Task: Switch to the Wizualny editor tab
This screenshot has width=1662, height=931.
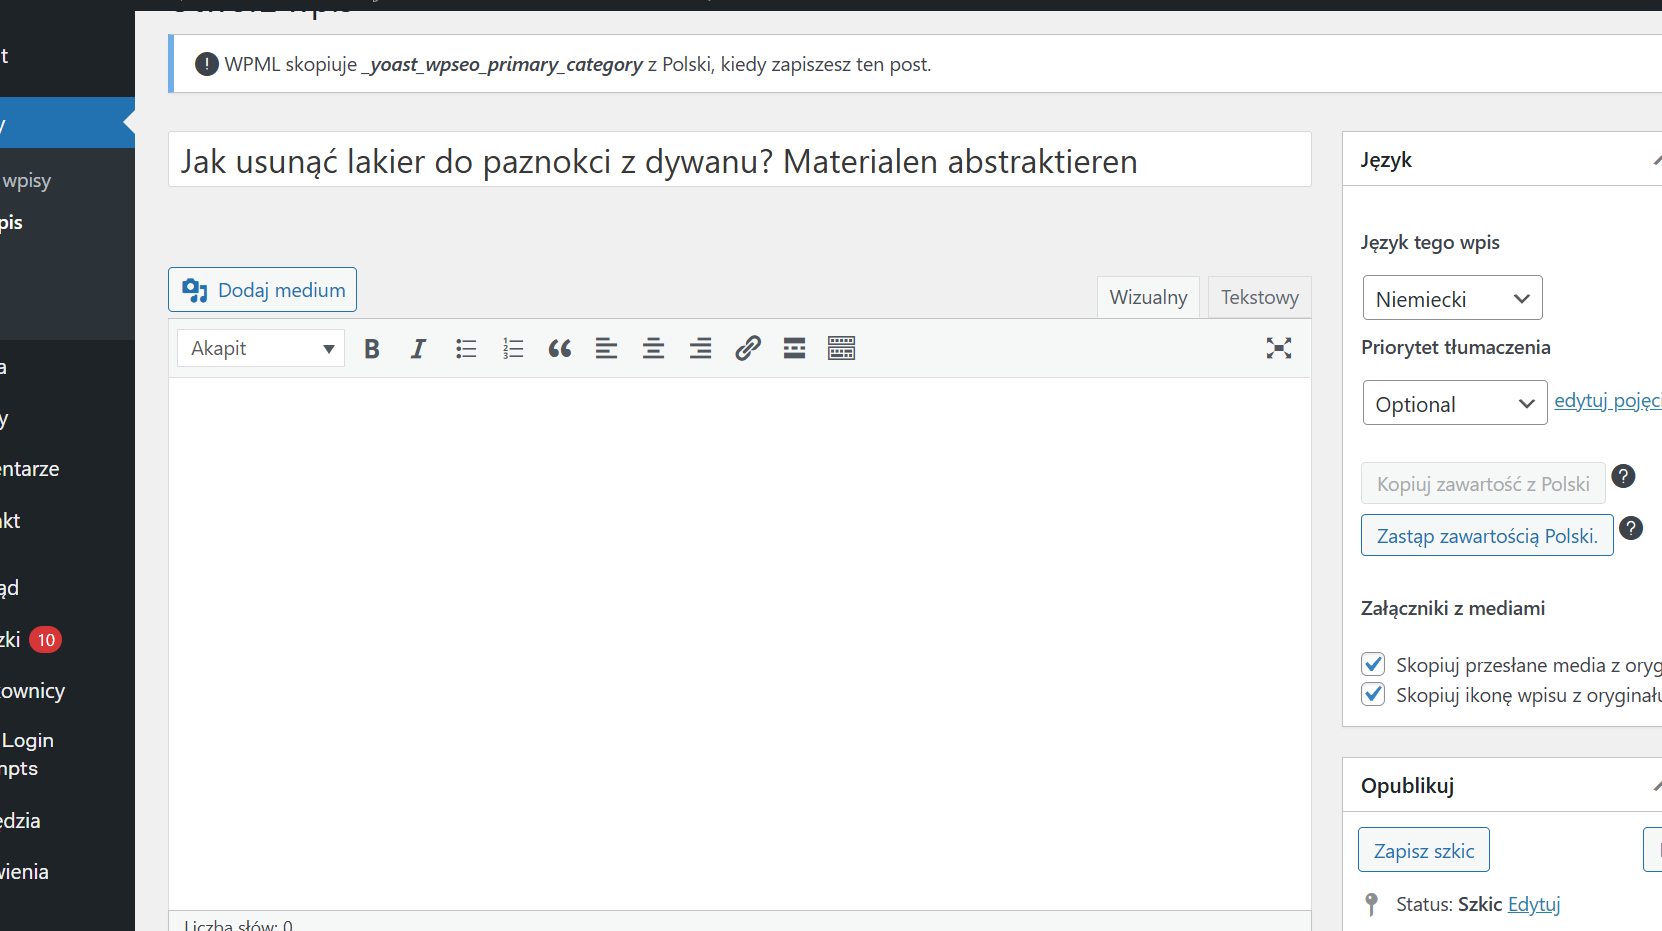Action: (1148, 298)
